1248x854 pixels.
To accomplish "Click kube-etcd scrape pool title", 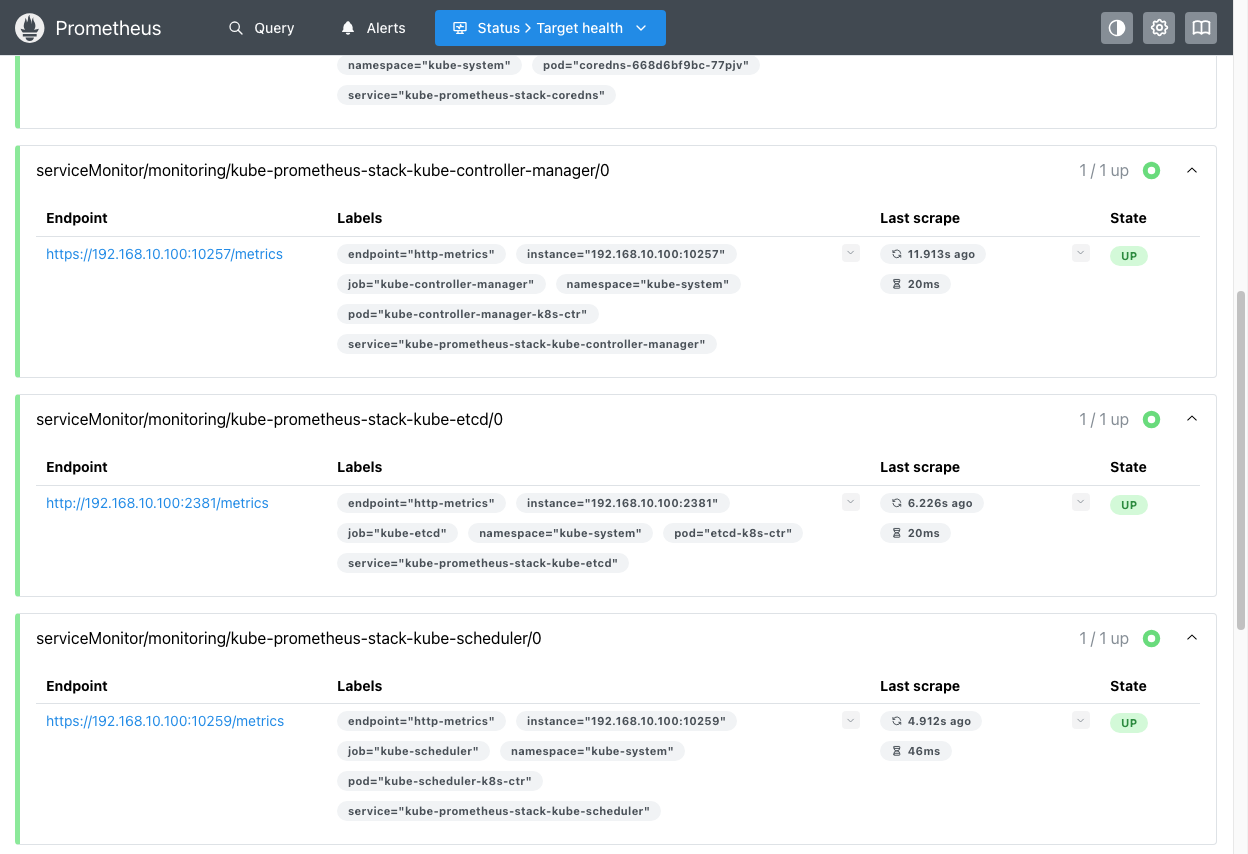I will 270,420.
